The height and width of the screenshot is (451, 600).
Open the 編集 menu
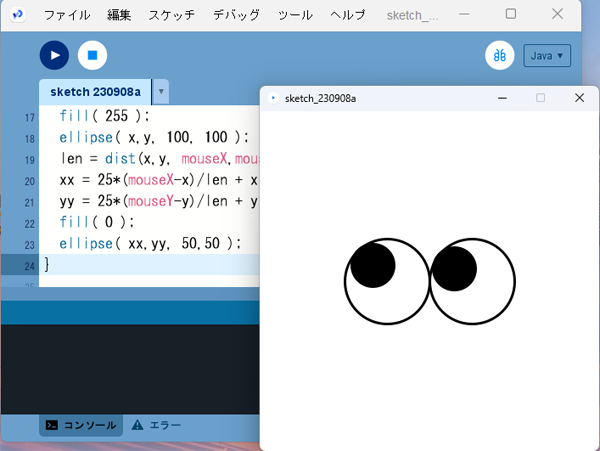click(x=119, y=15)
